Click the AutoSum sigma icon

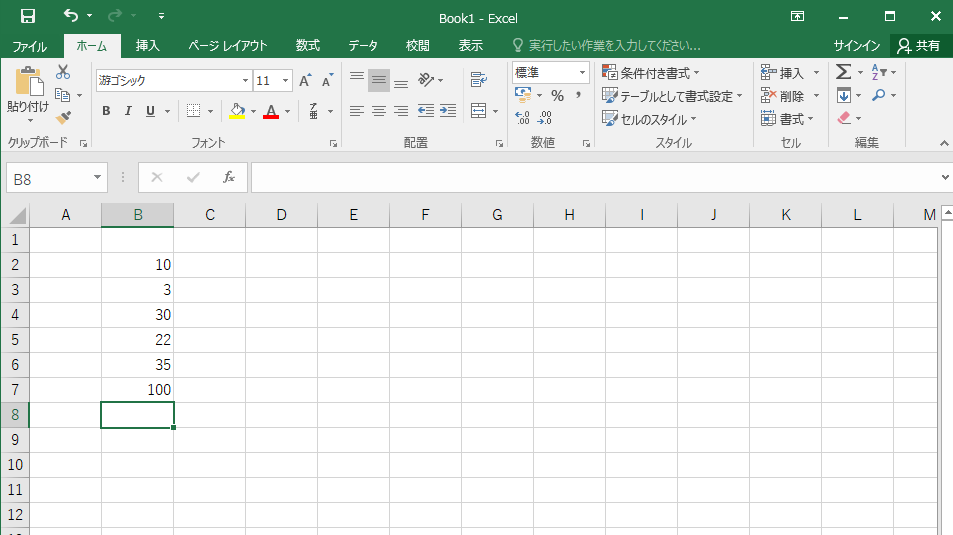point(843,72)
